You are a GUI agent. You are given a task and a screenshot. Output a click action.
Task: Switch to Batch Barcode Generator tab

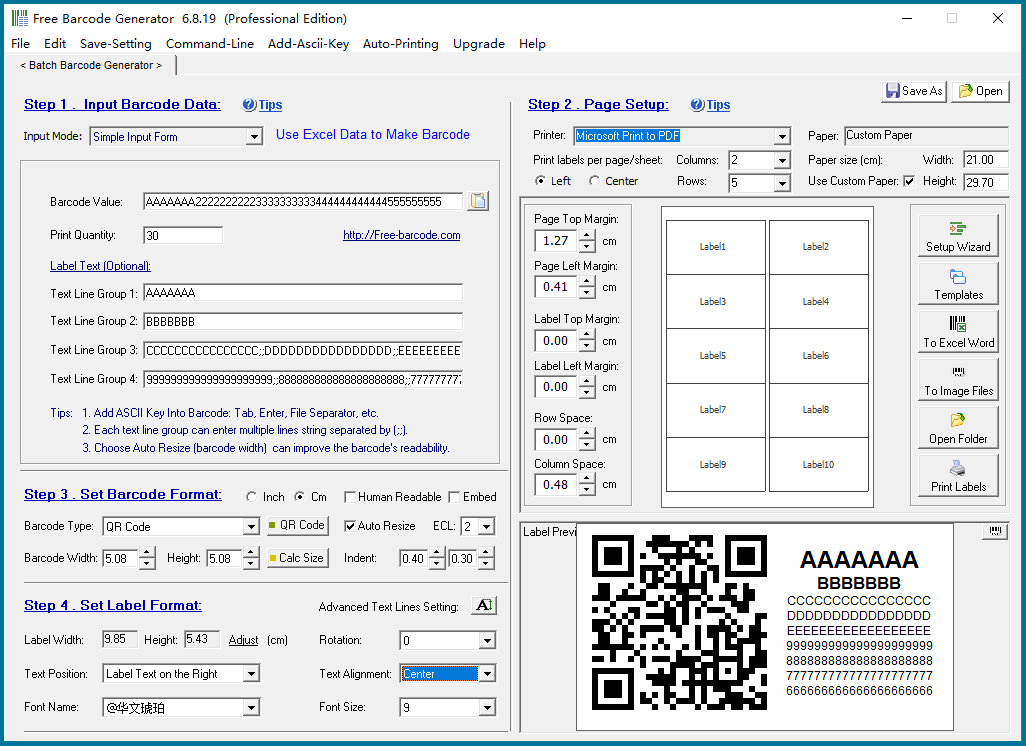coord(91,65)
